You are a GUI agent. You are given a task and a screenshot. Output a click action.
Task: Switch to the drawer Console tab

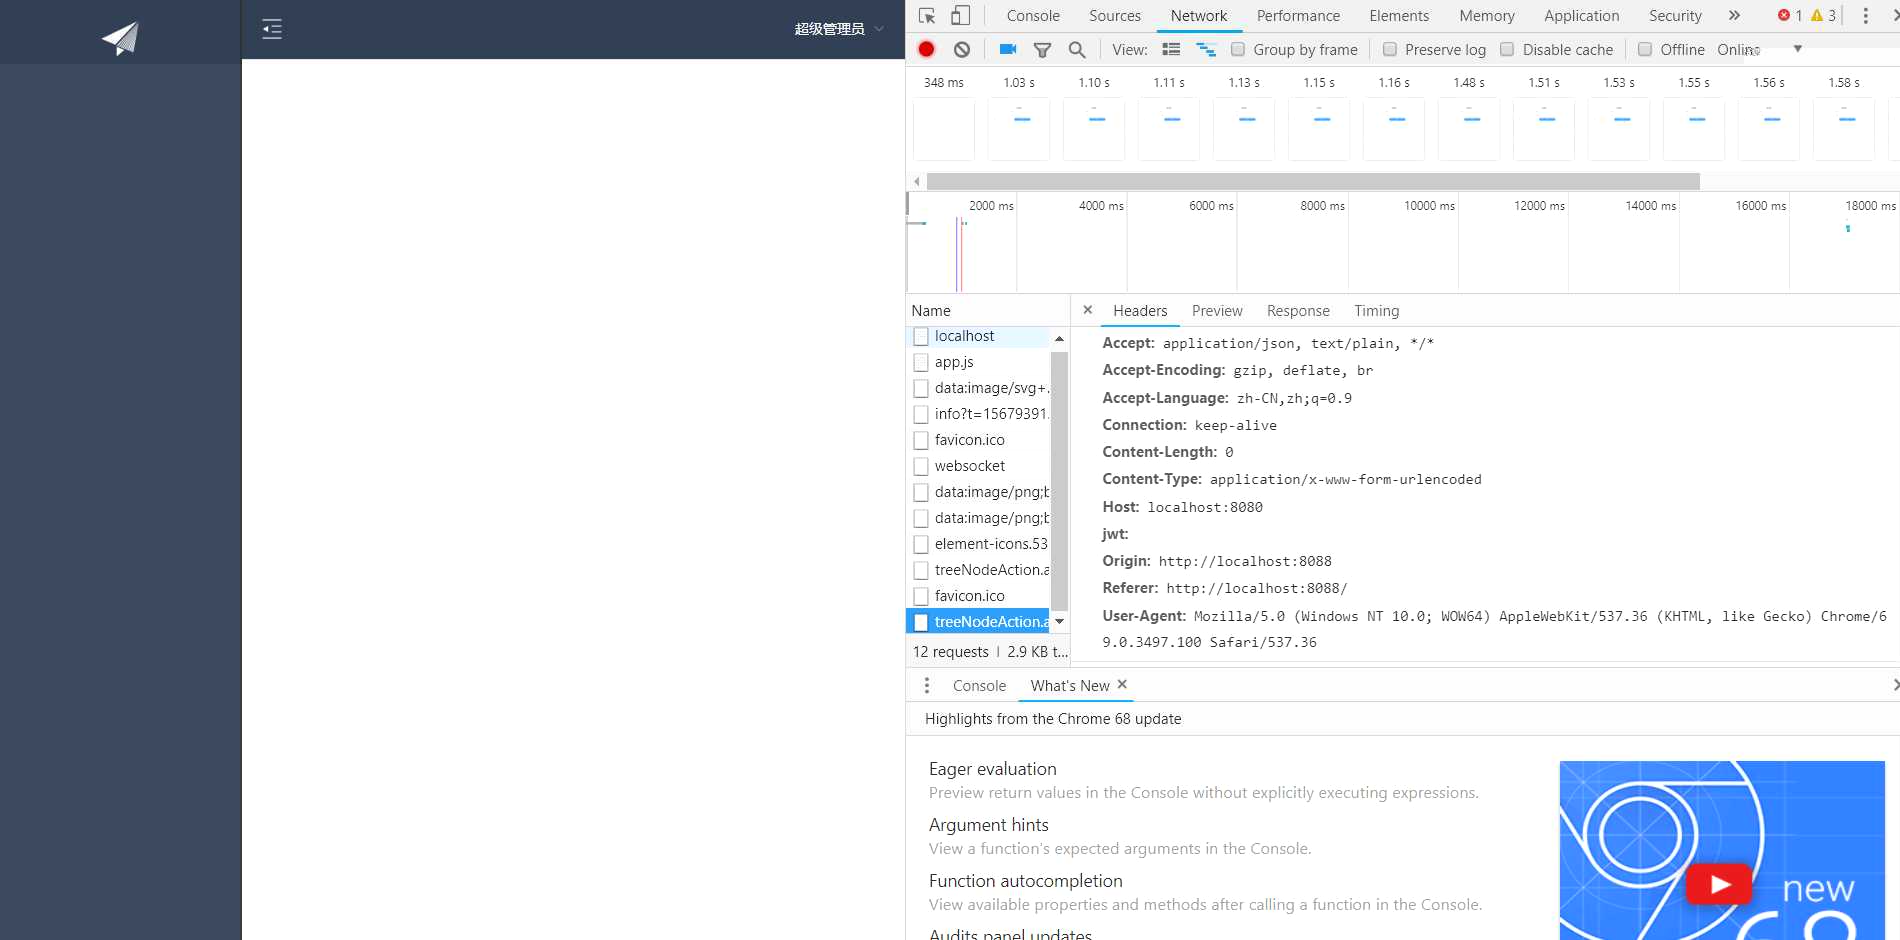979,686
